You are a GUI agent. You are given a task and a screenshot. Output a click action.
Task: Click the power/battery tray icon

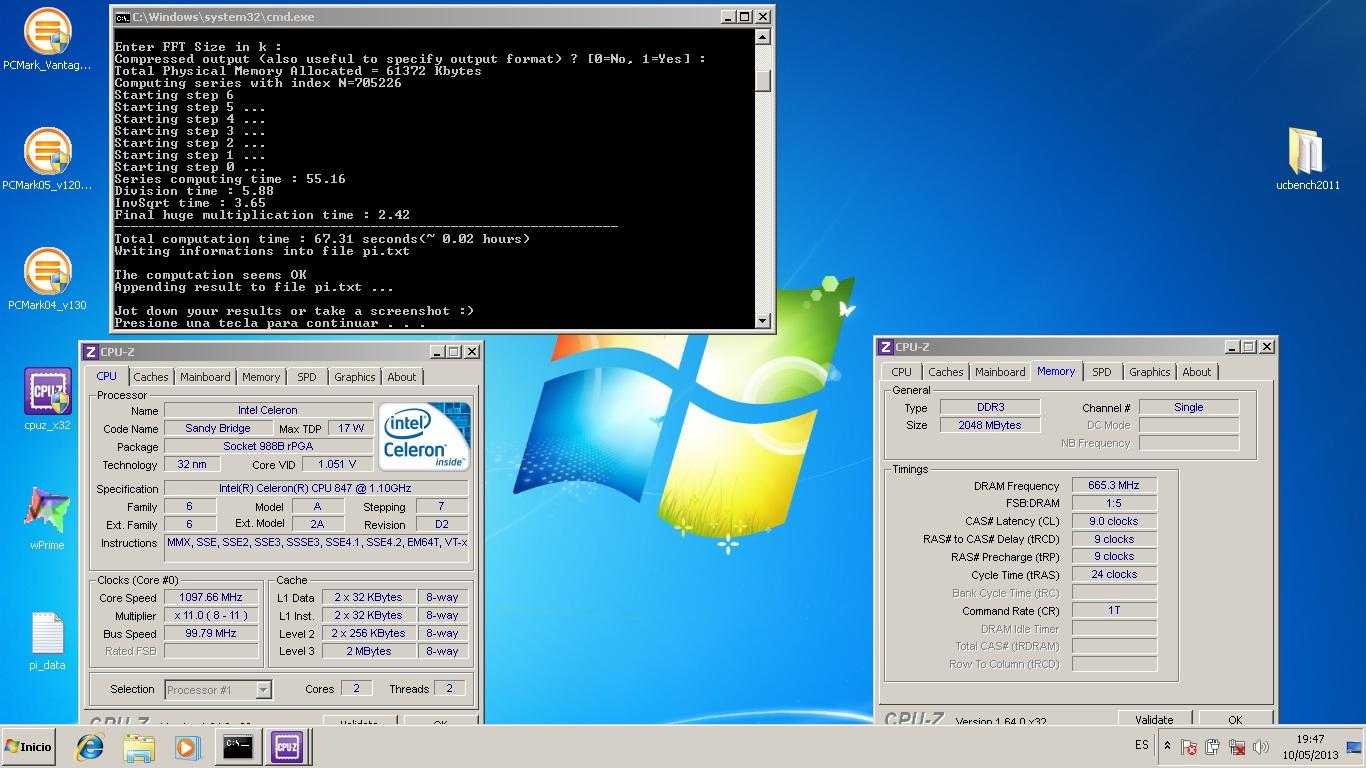pyautogui.click(x=1213, y=747)
